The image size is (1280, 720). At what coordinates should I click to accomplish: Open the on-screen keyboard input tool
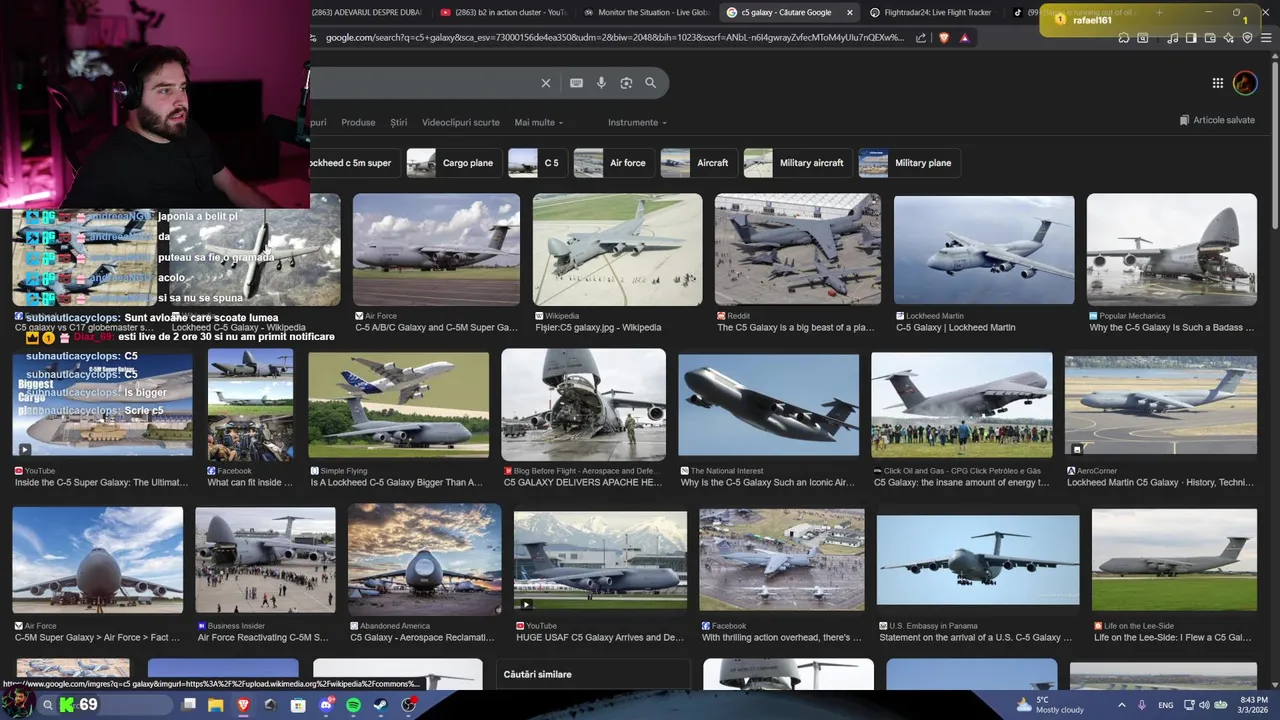pyautogui.click(x=576, y=83)
